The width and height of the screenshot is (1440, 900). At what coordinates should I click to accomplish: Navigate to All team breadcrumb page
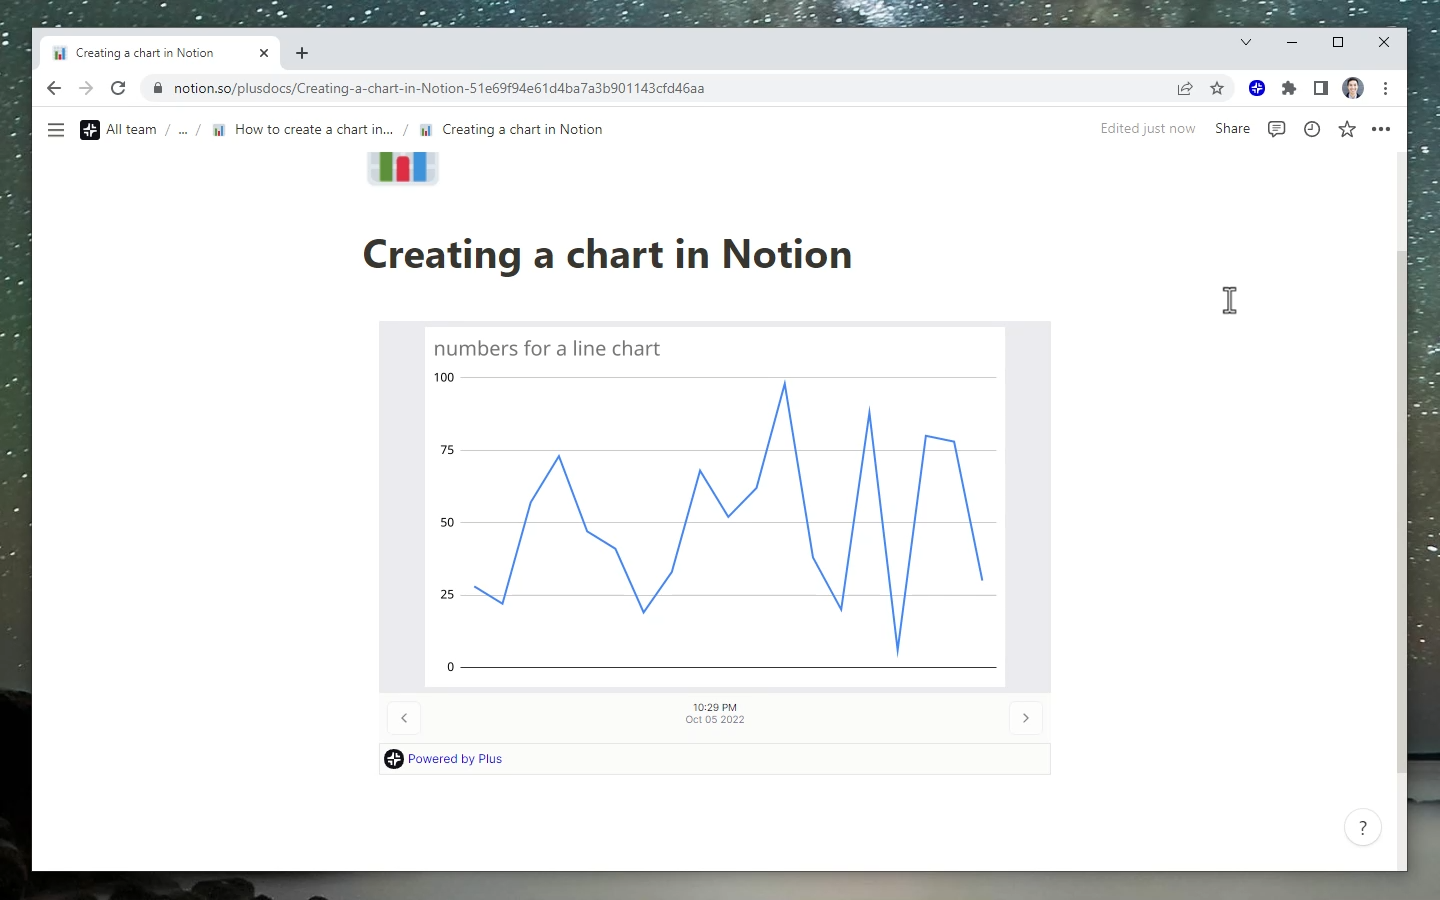pos(130,129)
